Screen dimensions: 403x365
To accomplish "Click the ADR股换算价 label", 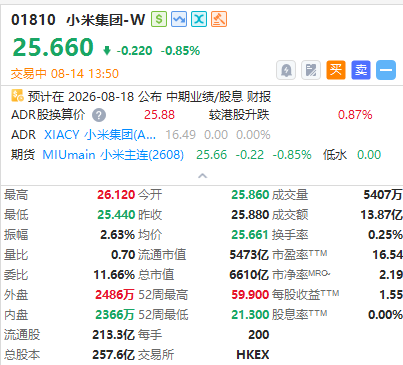I will click(x=48, y=115).
